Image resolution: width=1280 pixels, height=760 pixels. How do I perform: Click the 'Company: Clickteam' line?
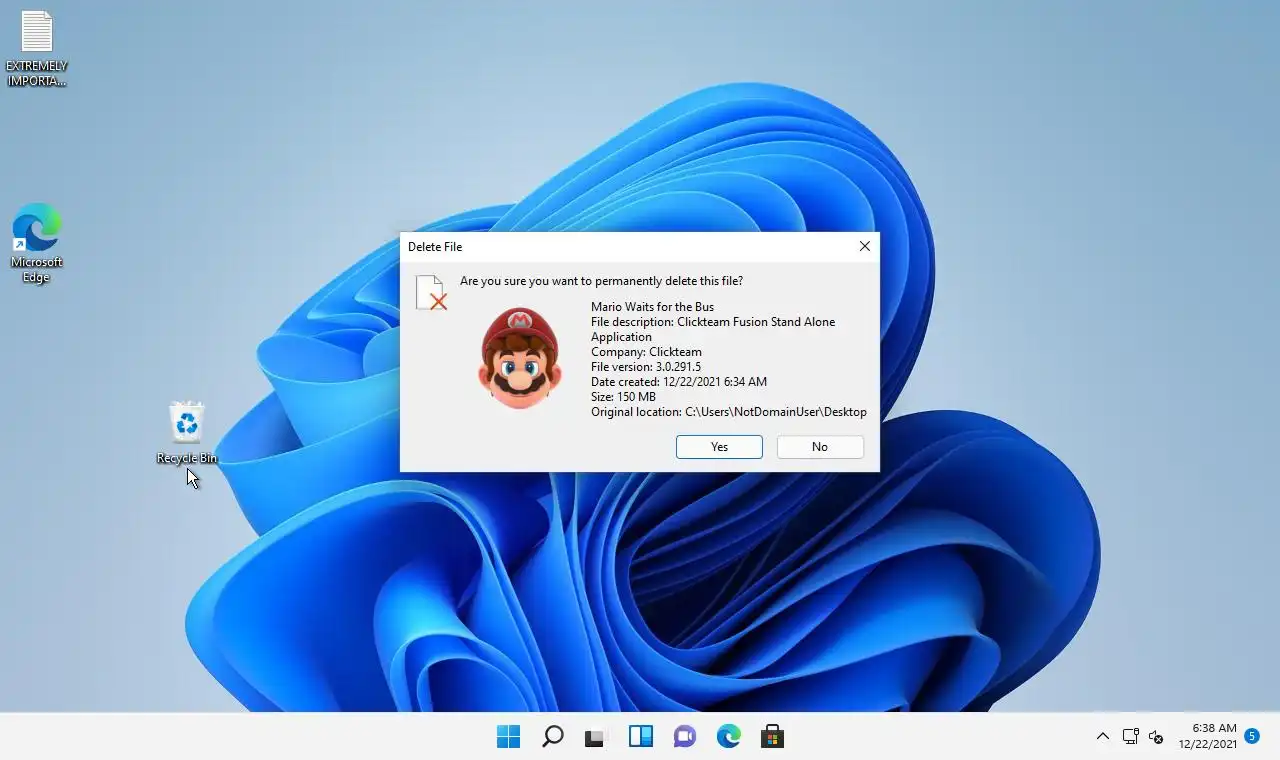click(x=646, y=352)
